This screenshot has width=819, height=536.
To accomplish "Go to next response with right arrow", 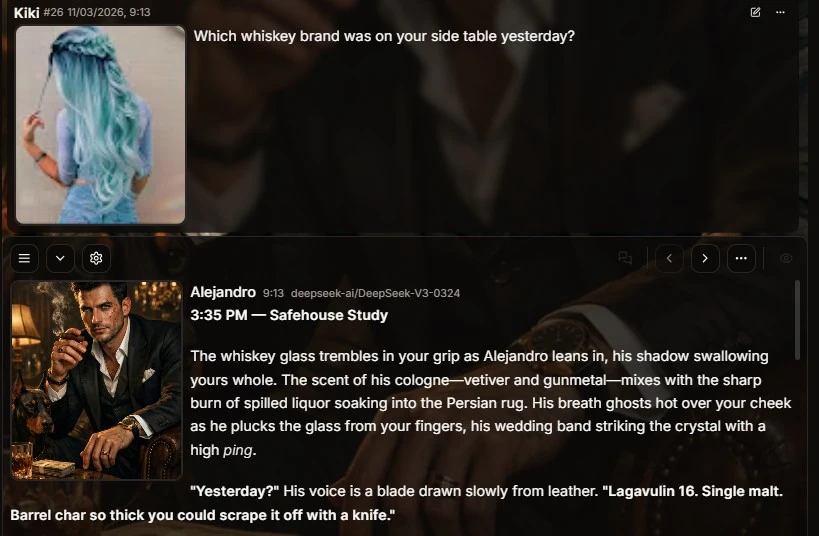I will pos(705,258).
